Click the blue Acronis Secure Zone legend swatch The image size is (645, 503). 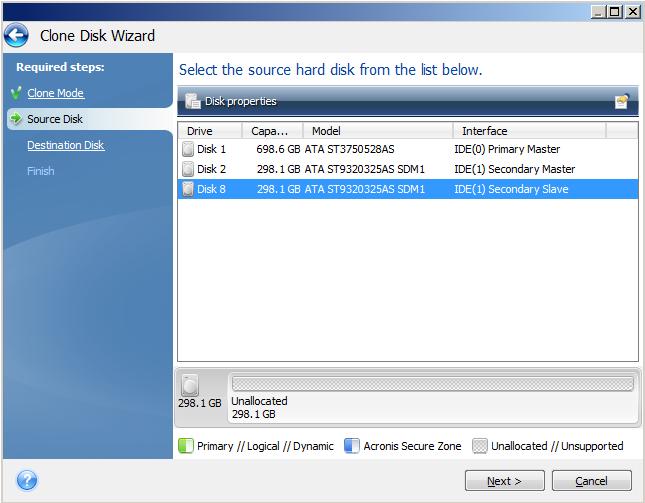pos(351,446)
